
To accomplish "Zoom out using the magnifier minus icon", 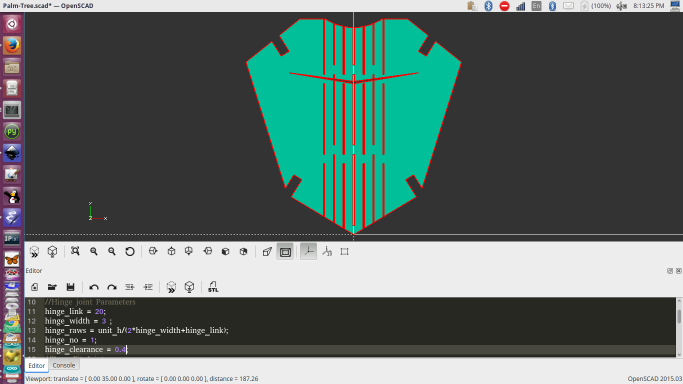I will click(112, 251).
